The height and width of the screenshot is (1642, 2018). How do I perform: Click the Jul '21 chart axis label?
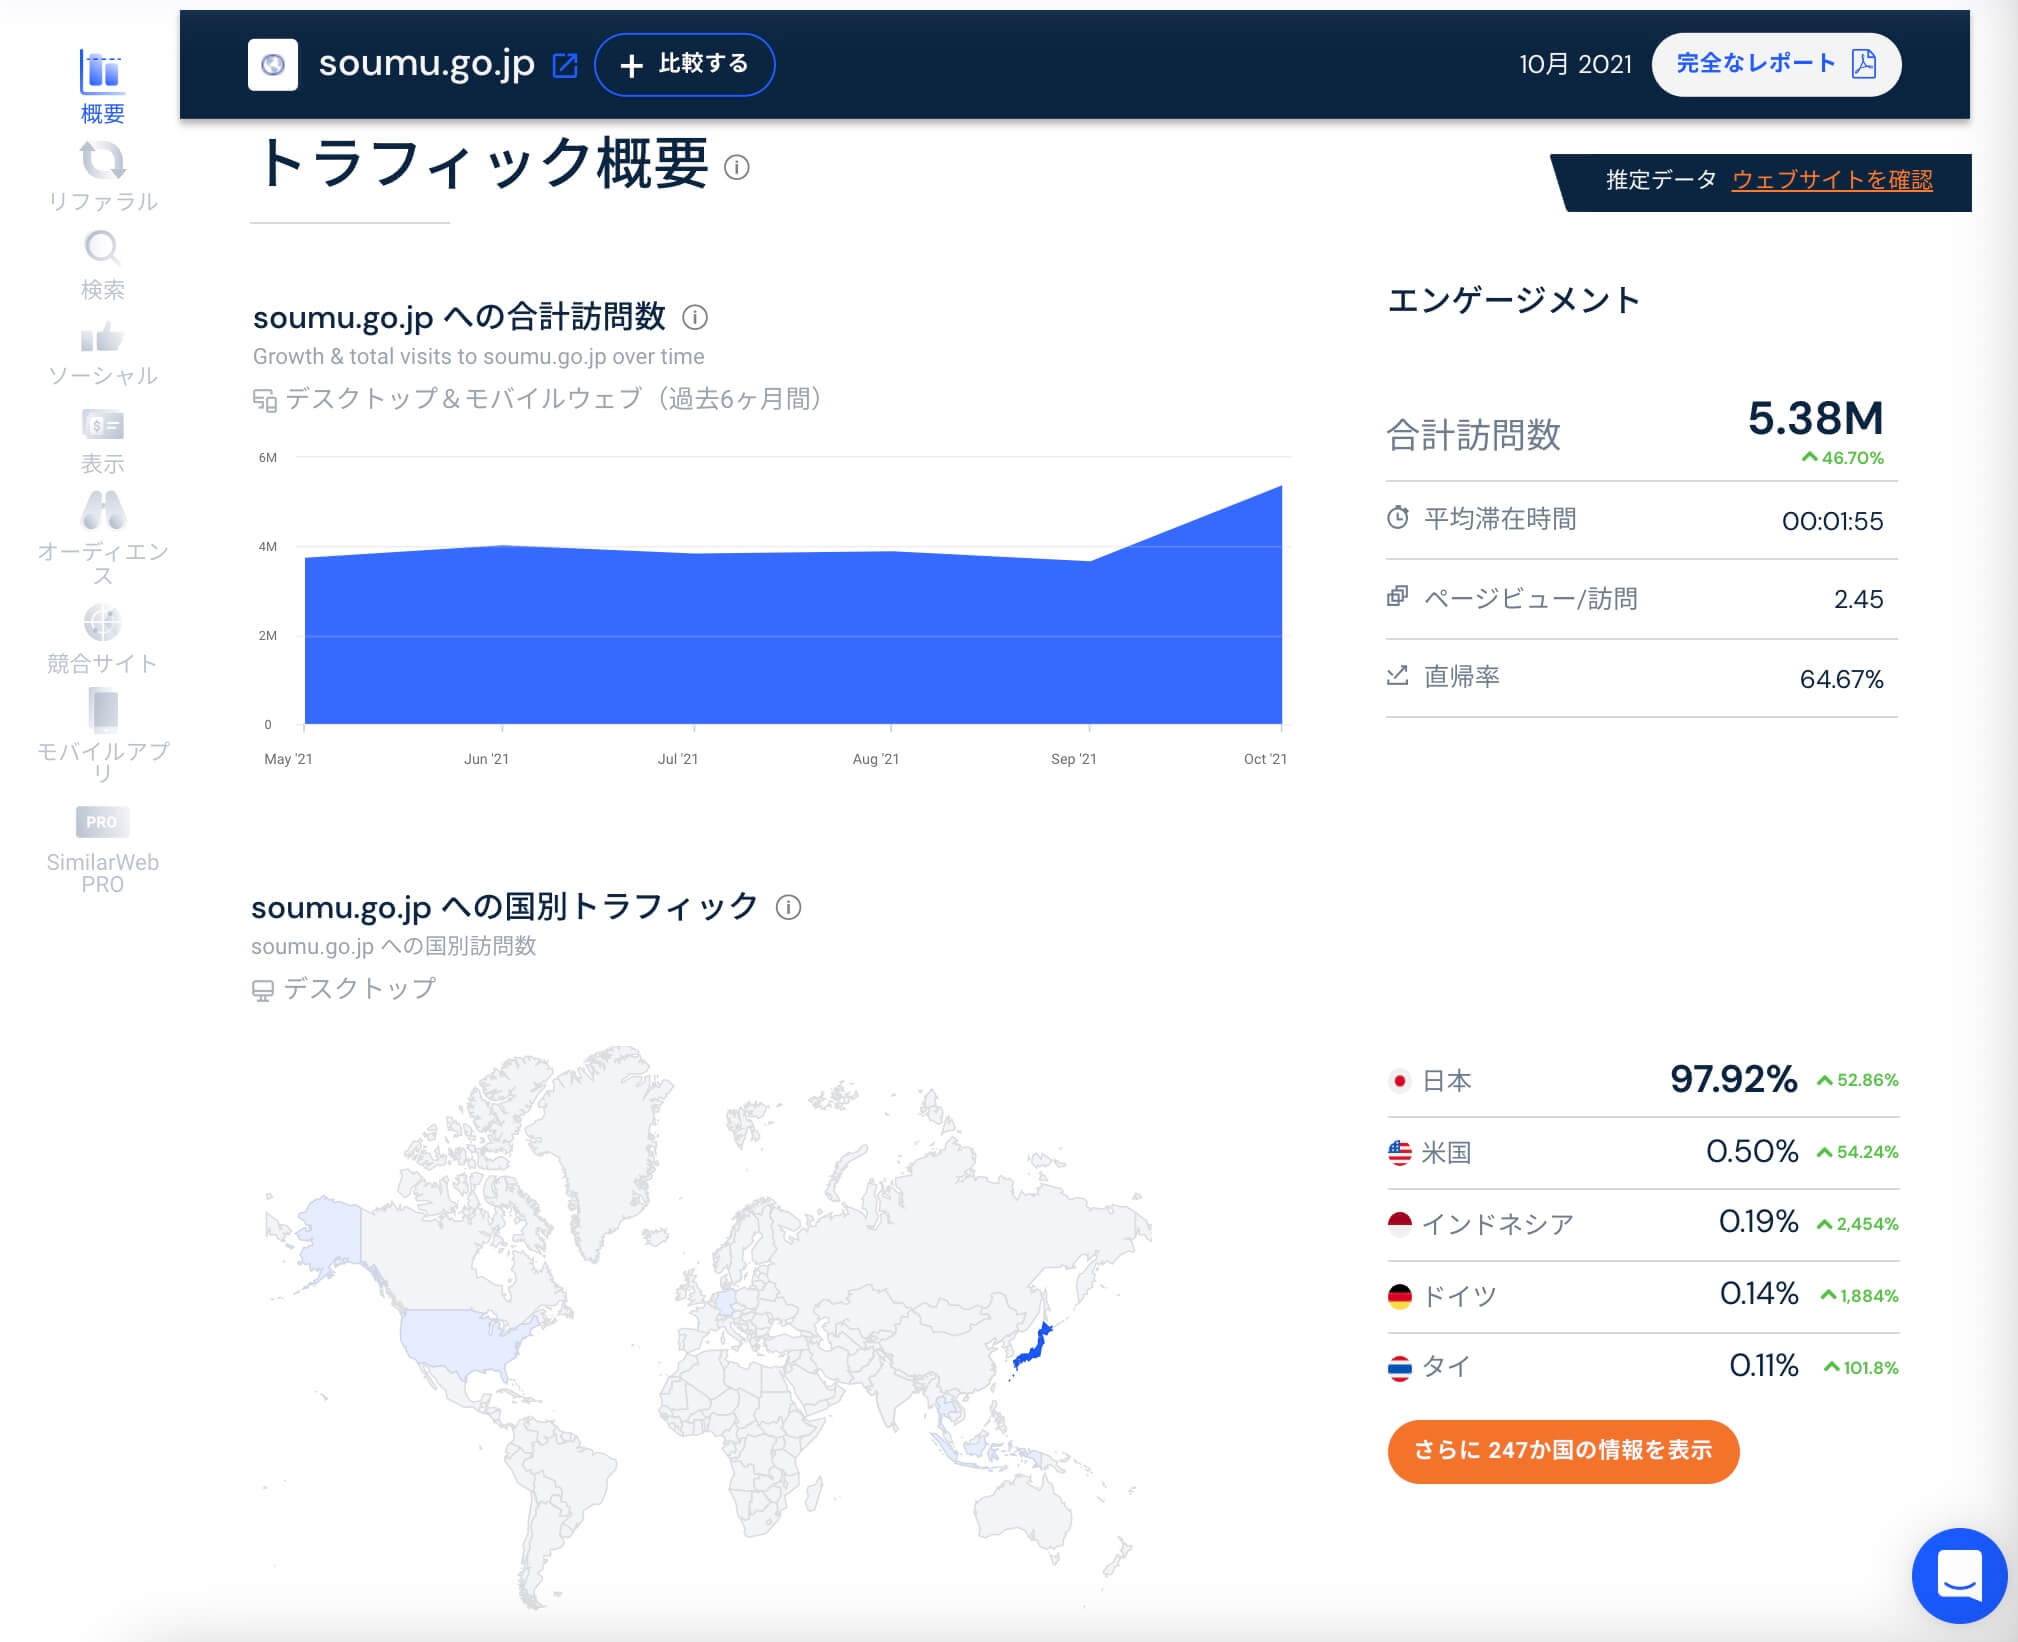[x=677, y=759]
